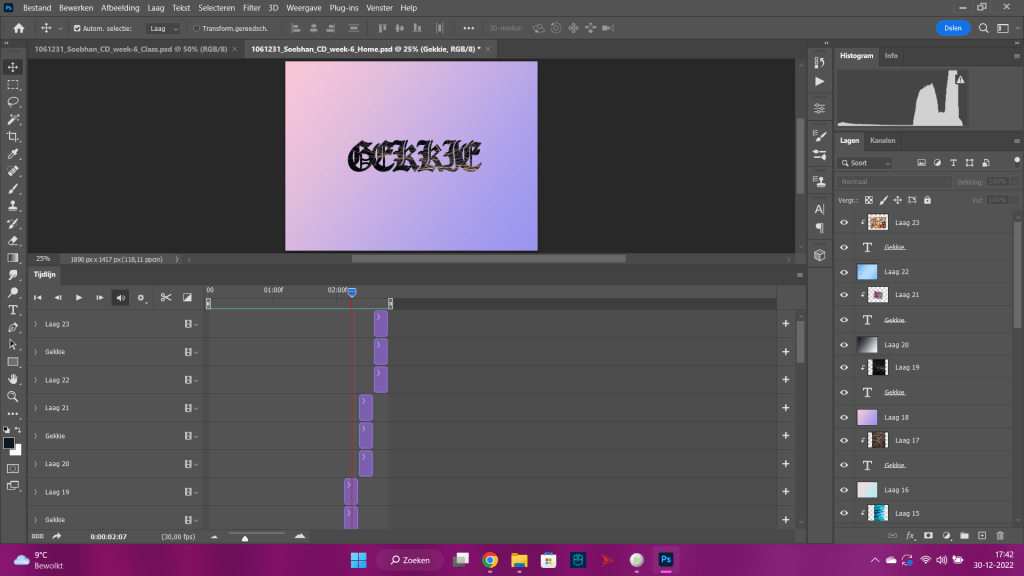Open the Soort layer filter dropdown
The height and width of the screenshot is (576, 1024).
(866, 162)
